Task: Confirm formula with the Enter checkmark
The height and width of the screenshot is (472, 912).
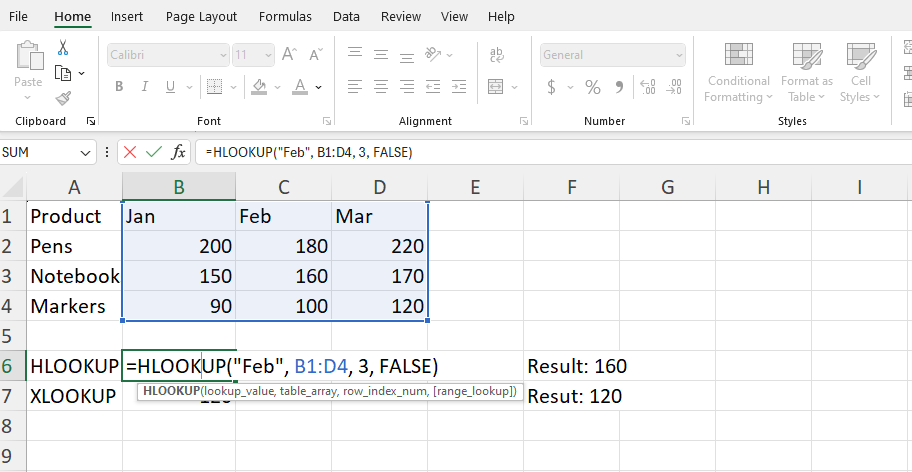Action: point(153,152)
